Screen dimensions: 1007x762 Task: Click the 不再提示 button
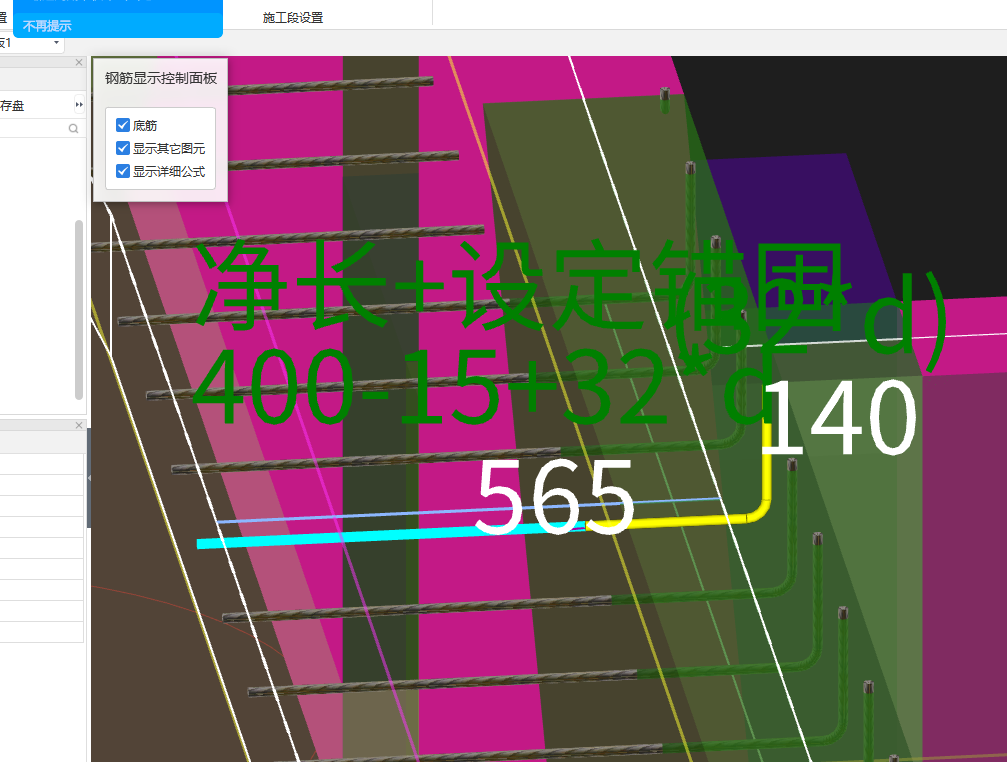47,26
